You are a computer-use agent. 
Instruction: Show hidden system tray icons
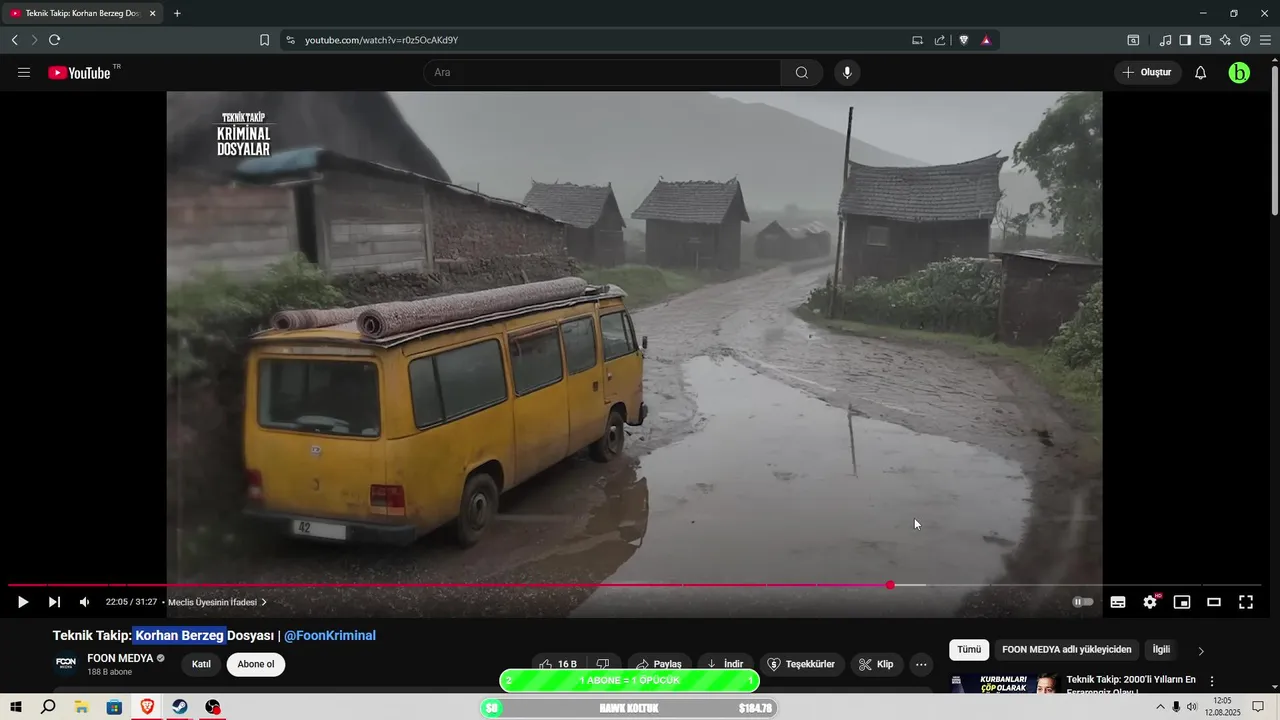[x=1160, y=707]
